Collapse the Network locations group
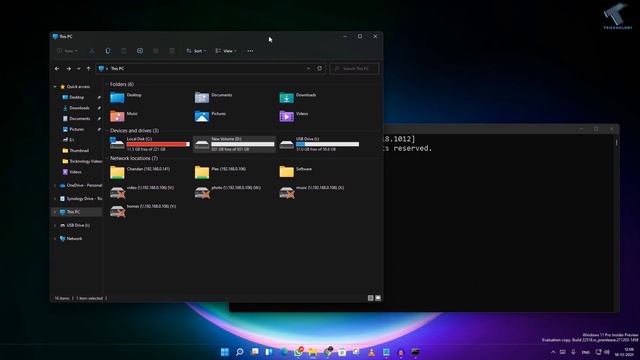The width and height of the screenshot is (640, 360). coord(107,158)
